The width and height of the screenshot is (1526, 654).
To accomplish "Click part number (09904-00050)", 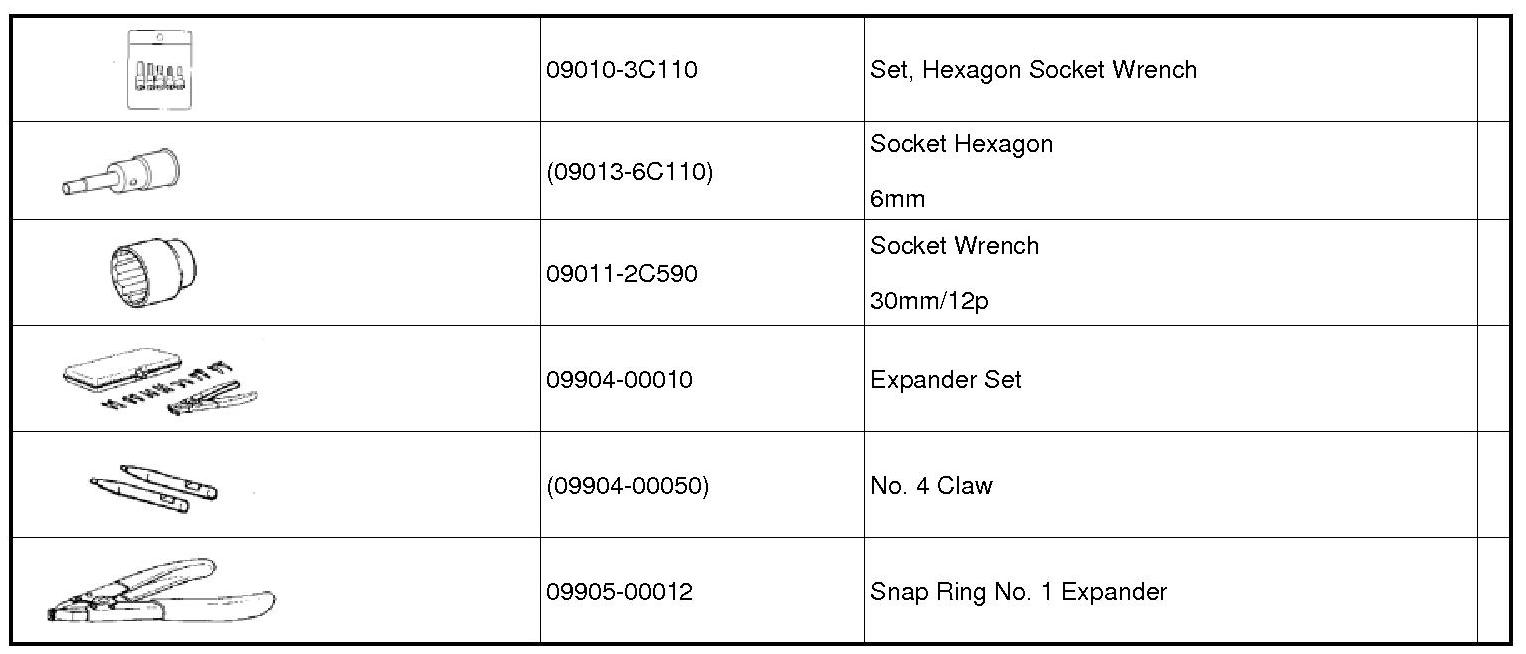I will point(627,486).
